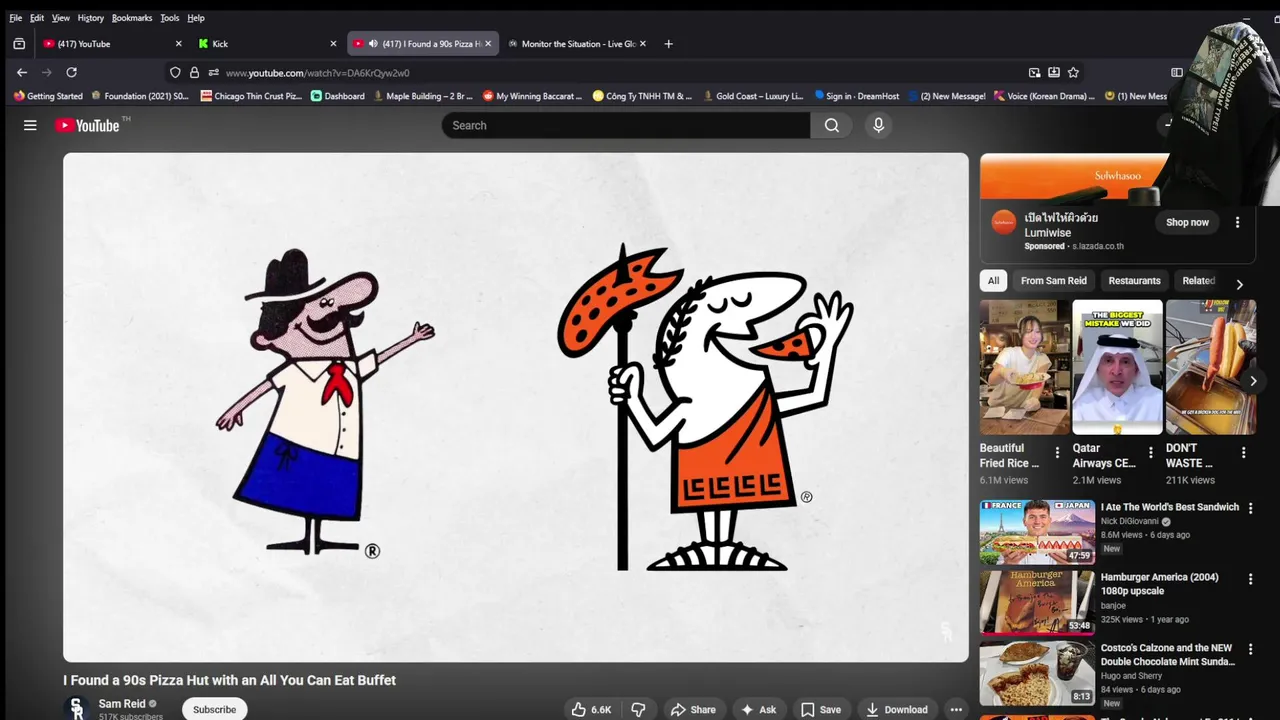The image size is (1280, 720).
Task: Save the video to a playlist
Action: pyautogui.click(x=820, y=709)
